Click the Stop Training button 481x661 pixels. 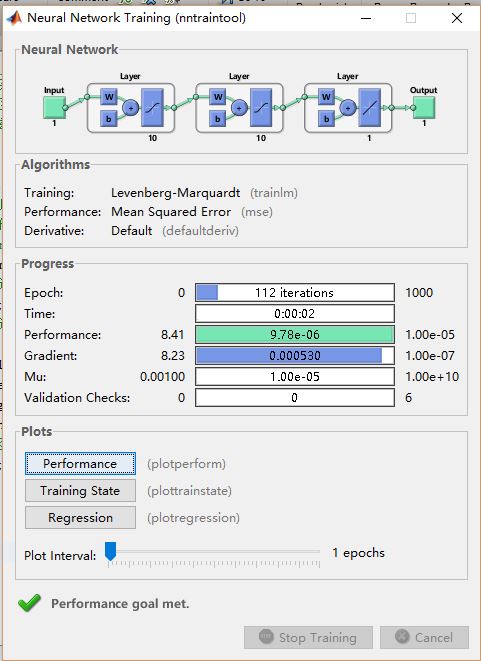[x=308, y=637]
